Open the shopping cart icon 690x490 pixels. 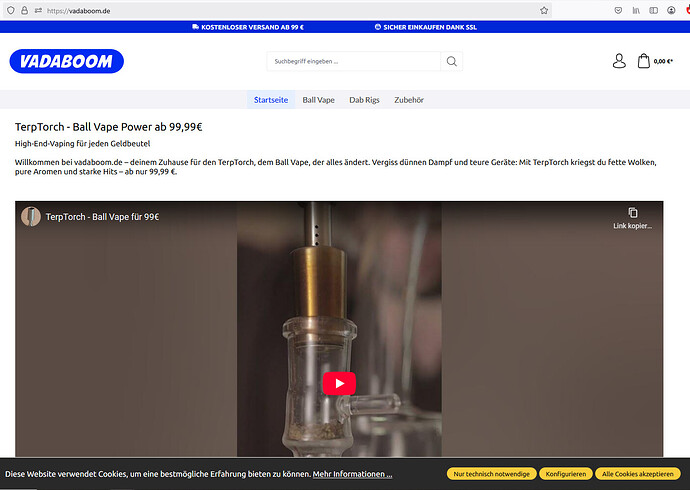pos(644,61)
